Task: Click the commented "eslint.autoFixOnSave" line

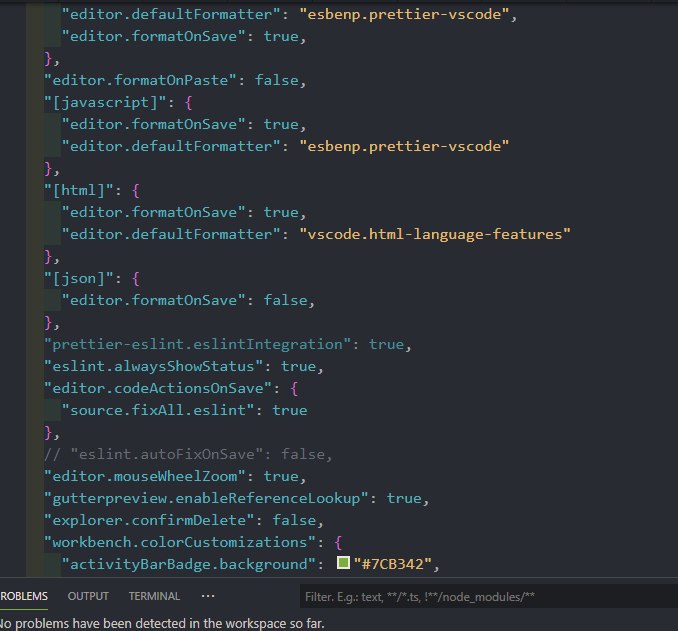Action: coord(188,454)
